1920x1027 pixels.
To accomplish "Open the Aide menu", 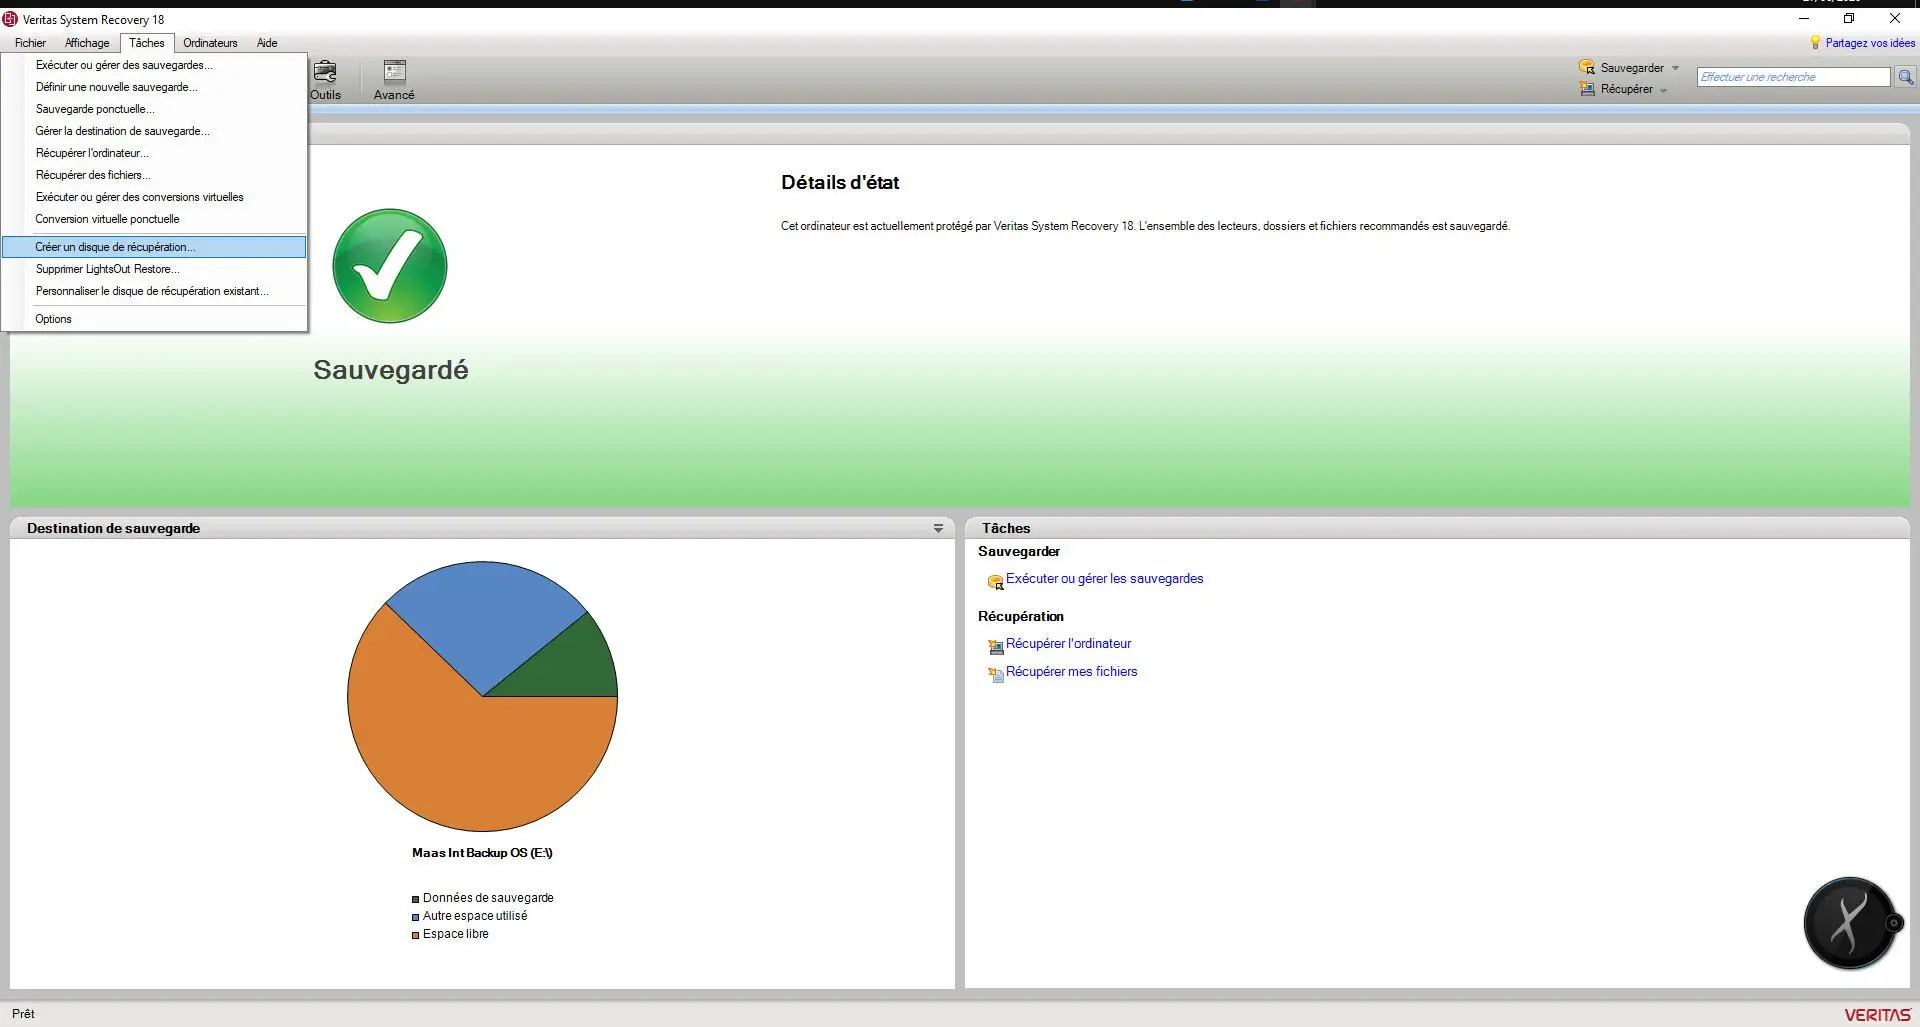I will (267, 43).
